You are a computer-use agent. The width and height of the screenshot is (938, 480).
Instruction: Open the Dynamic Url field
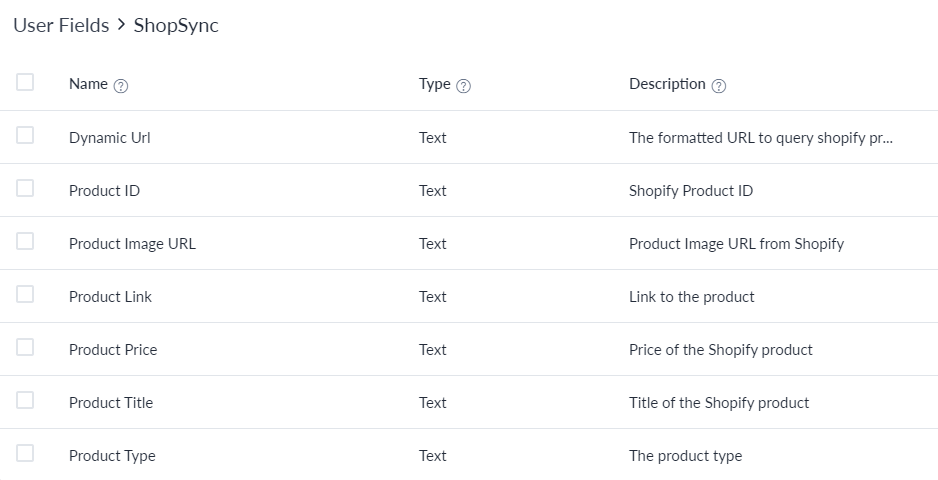pyautogui.click(x=109, y=138)
